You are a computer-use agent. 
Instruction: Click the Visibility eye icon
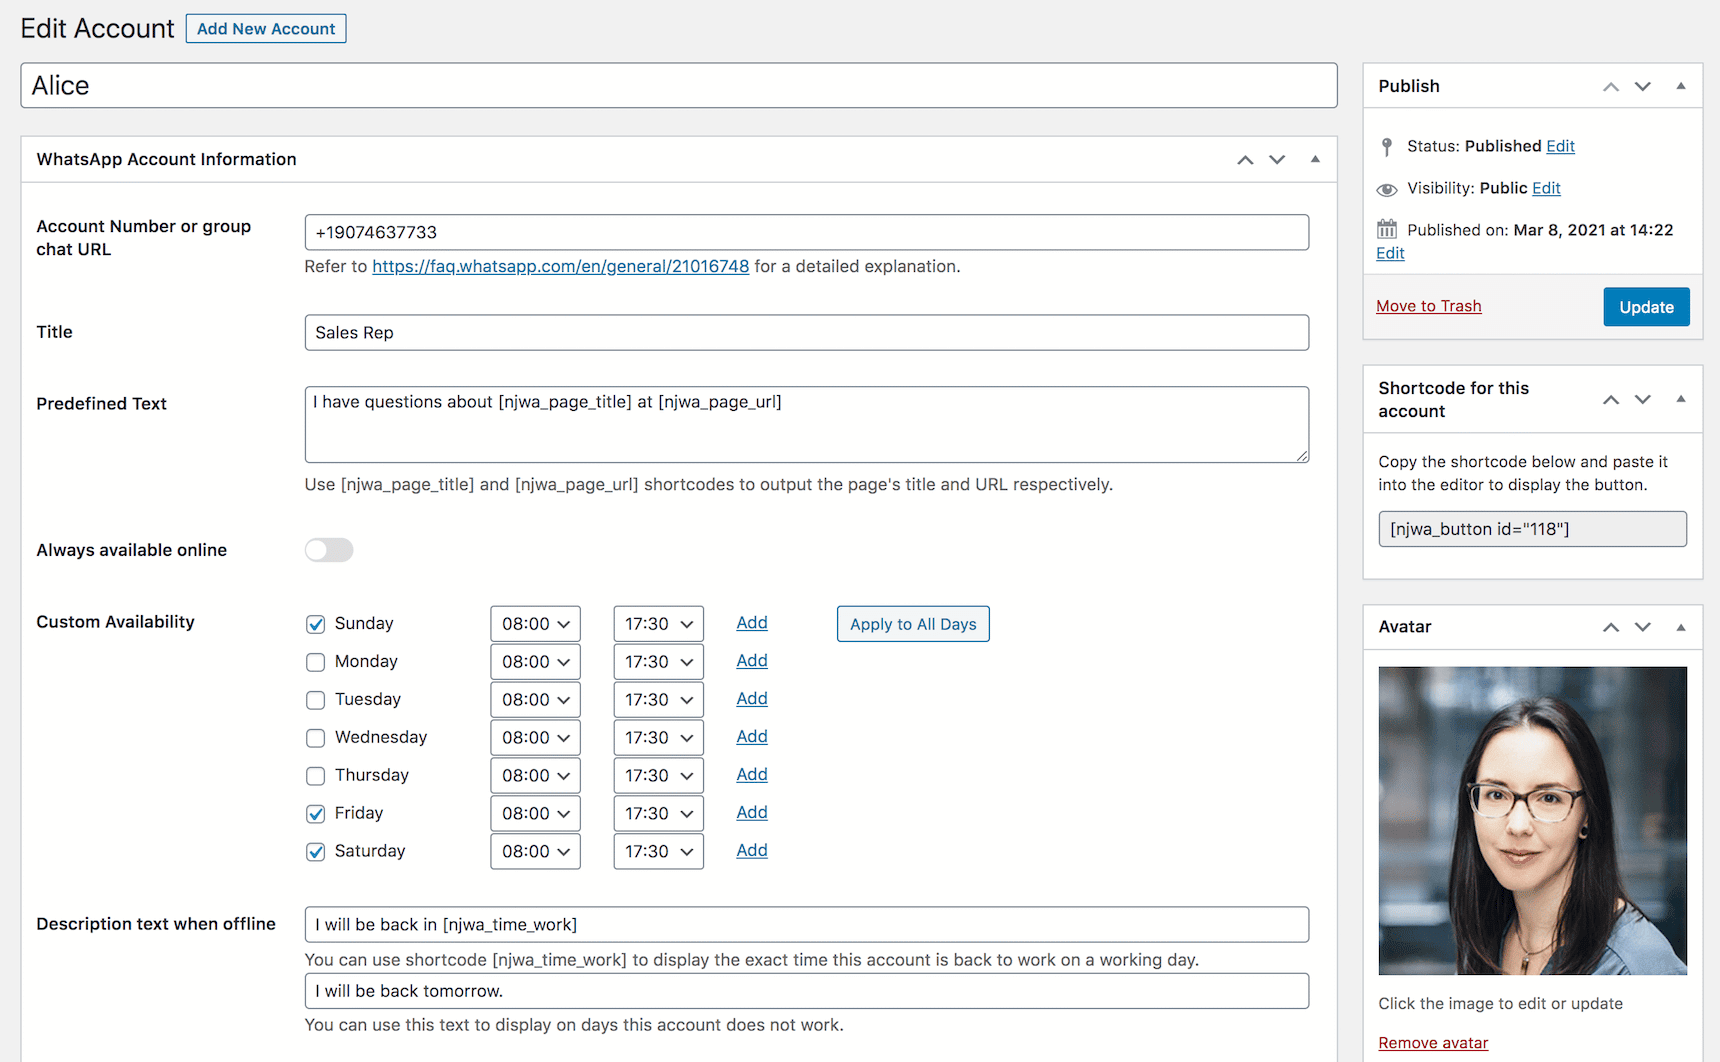coord(1387,189)
